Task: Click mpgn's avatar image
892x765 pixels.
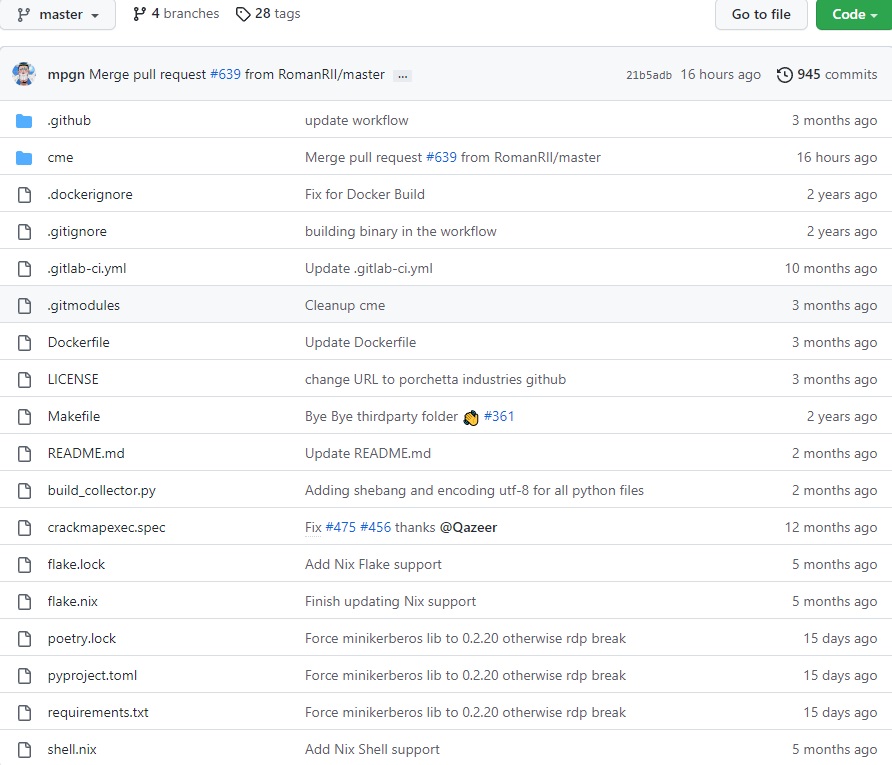Action: [x=24, y=74]
